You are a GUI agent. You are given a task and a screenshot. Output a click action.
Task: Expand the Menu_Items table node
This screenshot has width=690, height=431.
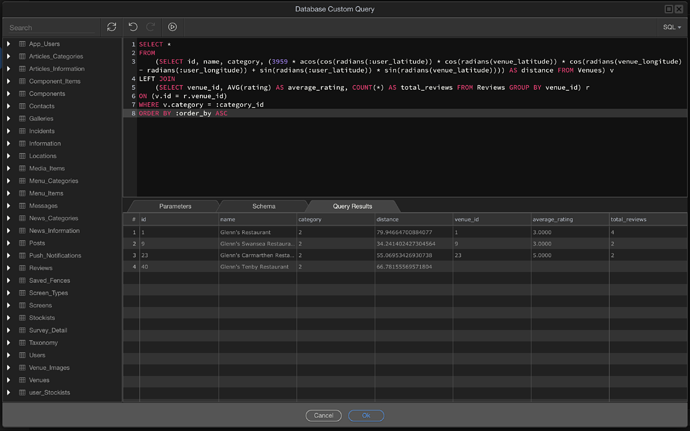[8, 193]
